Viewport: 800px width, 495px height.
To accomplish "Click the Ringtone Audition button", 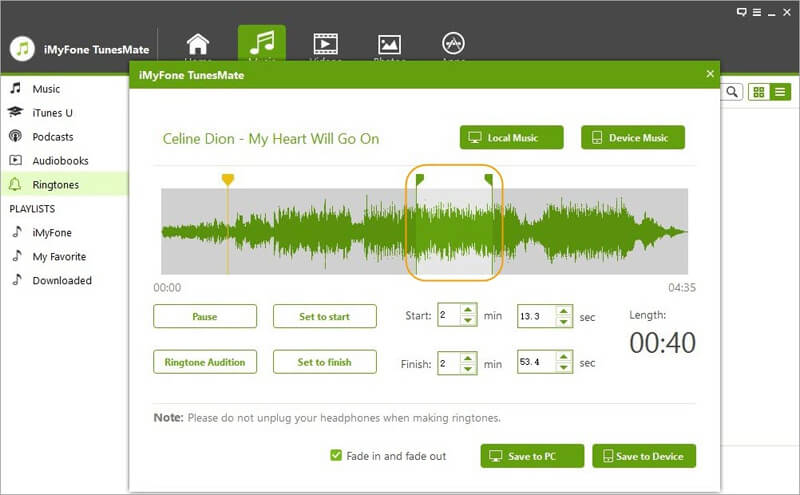I will point(205,362).
